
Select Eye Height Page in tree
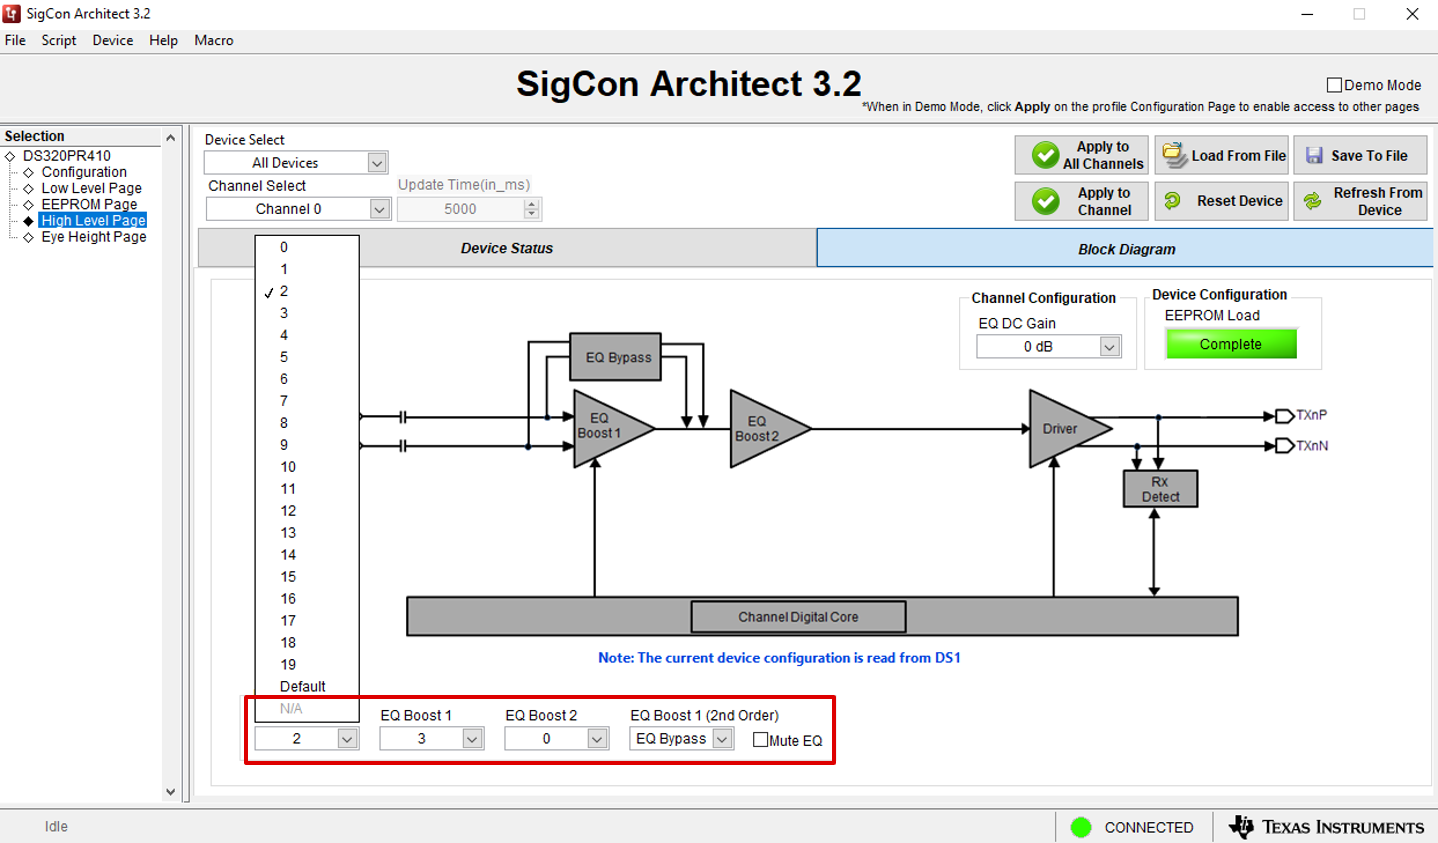pyautogui.click(x=94, y=237)
